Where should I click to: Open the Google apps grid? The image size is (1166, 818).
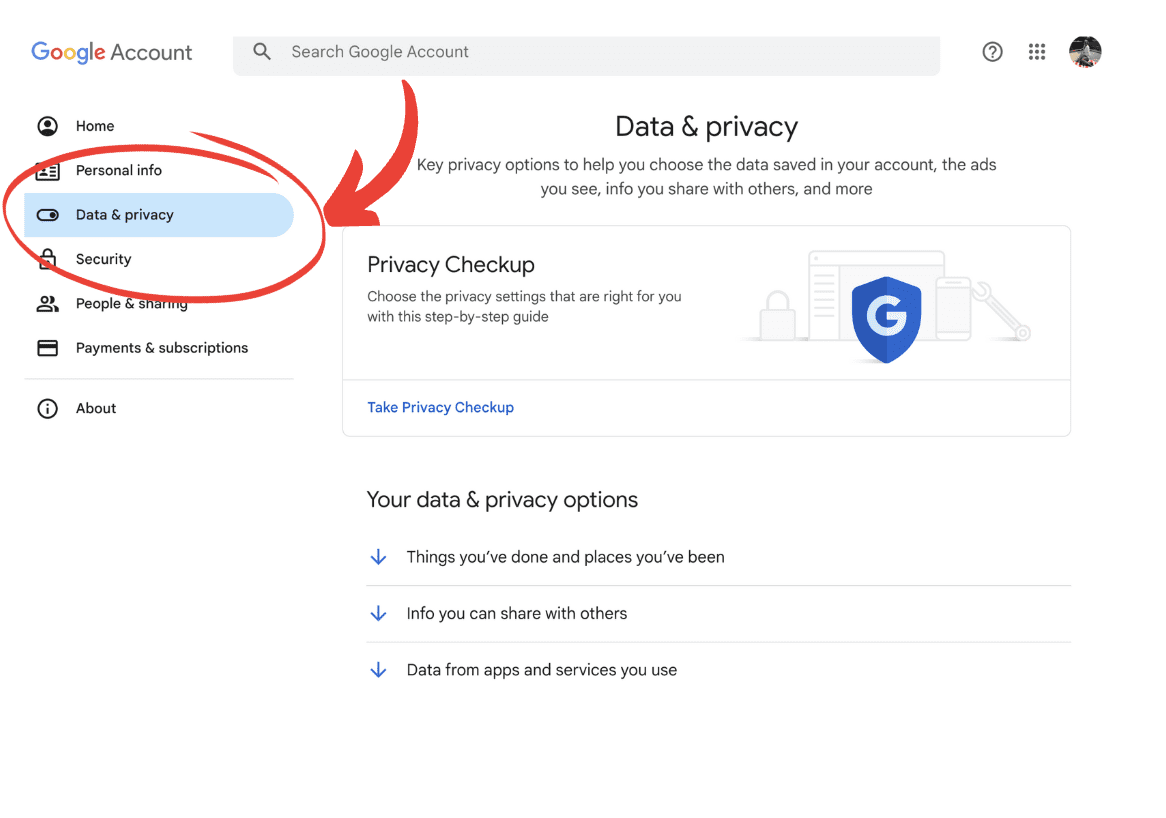(1037, 51)
